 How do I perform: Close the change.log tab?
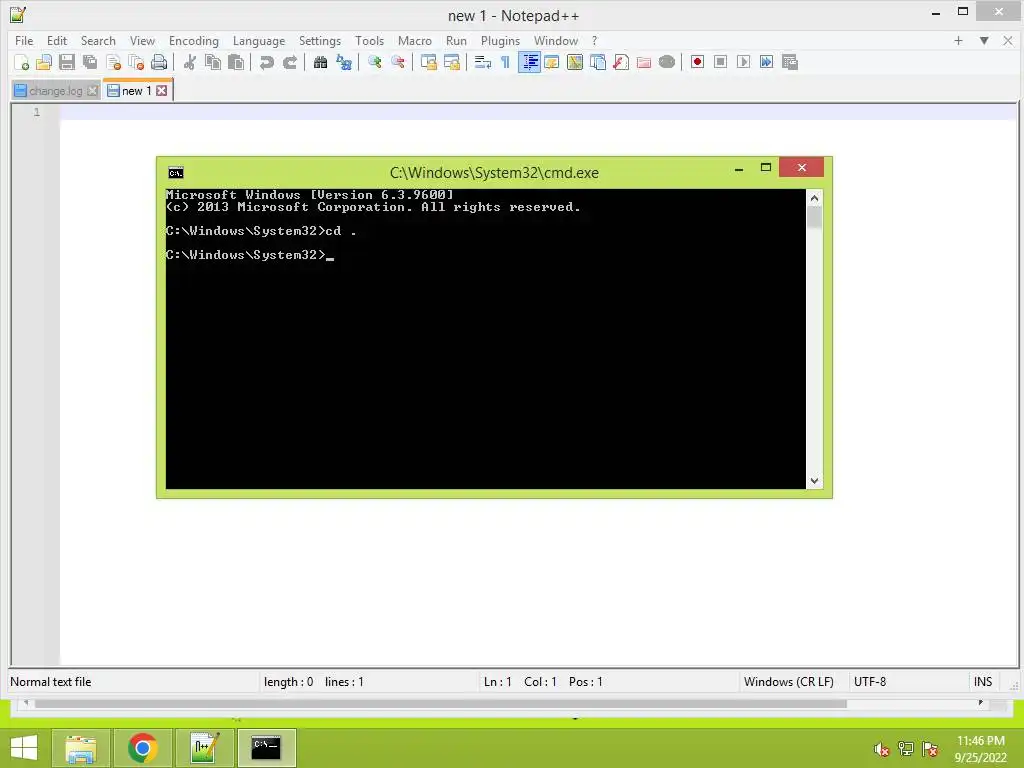coord(93,91)
